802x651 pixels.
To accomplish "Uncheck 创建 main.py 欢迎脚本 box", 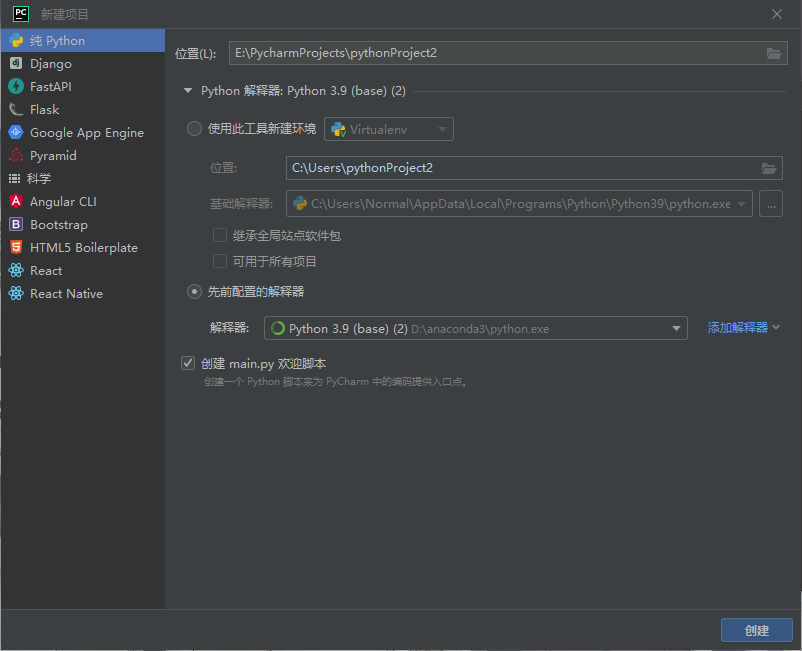I will (188, 363).
